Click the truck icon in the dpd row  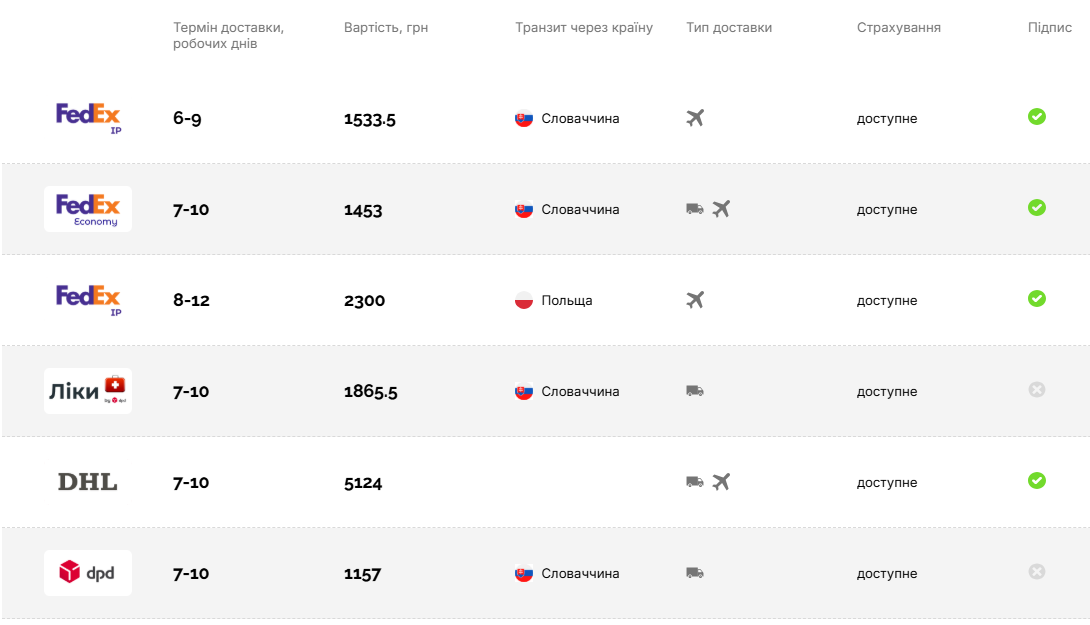pos(695,572)
